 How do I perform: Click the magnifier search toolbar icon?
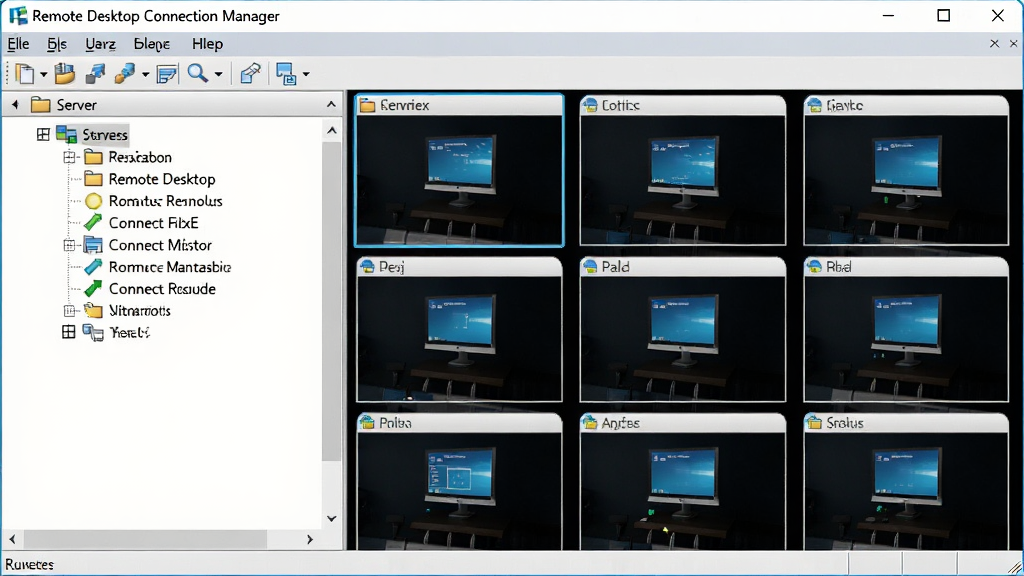coord(197,73)
